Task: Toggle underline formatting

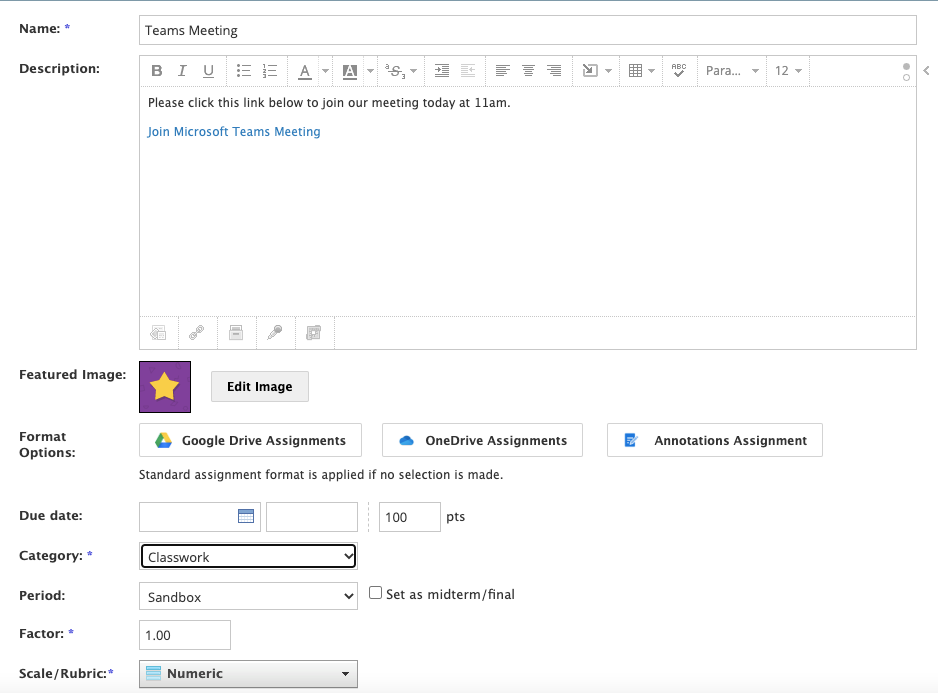Action: (208, 71)
